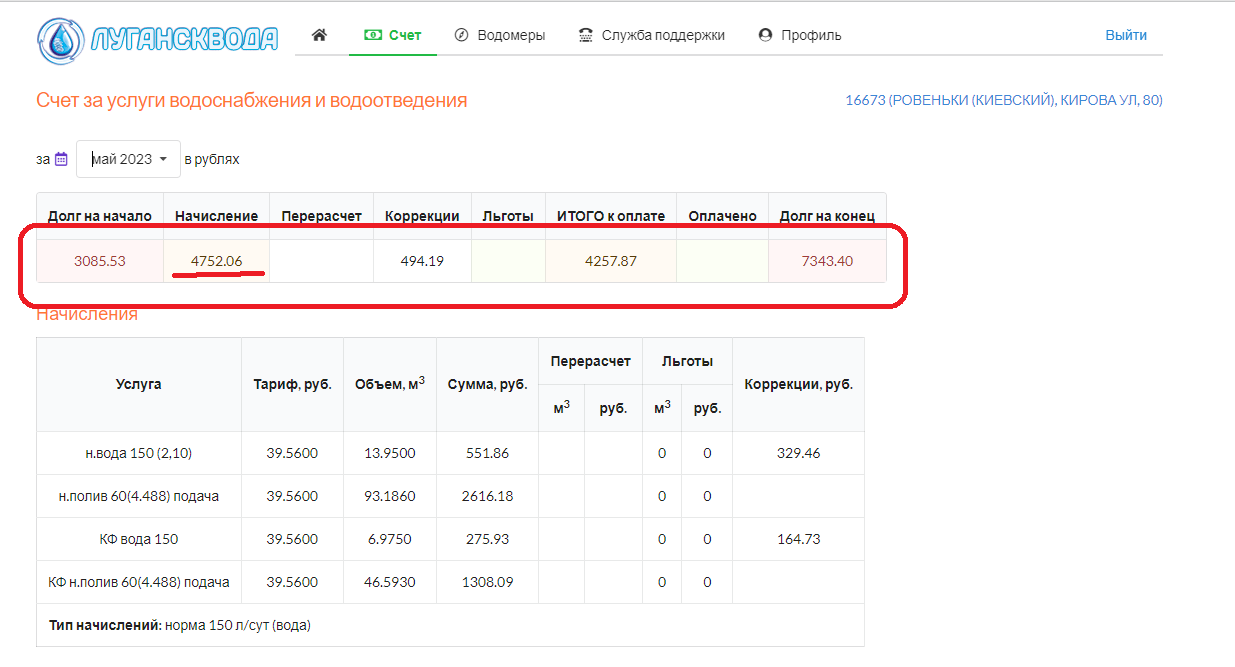
Task: Click the Перерасчет summary column header
Action: click(x=321, y=216)
